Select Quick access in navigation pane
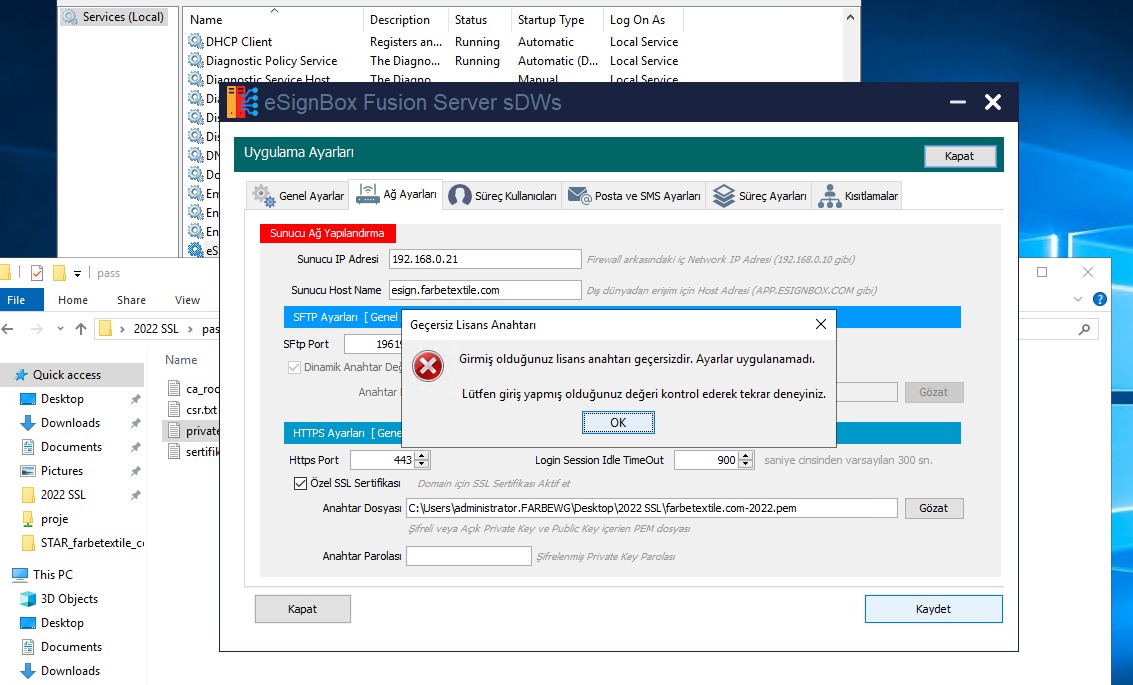This screenshot has height=685, width=1133. (66, 375)
